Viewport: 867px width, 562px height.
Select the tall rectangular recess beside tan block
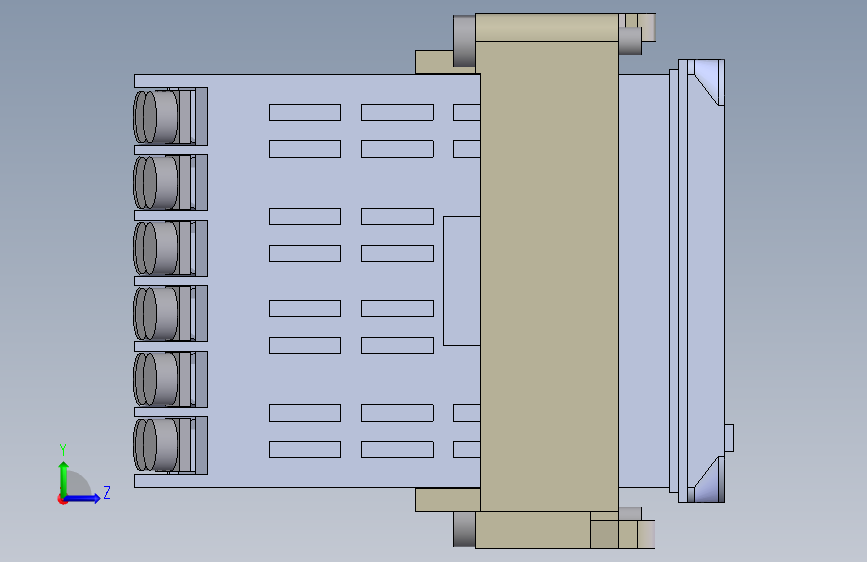(x=462, y=281)
